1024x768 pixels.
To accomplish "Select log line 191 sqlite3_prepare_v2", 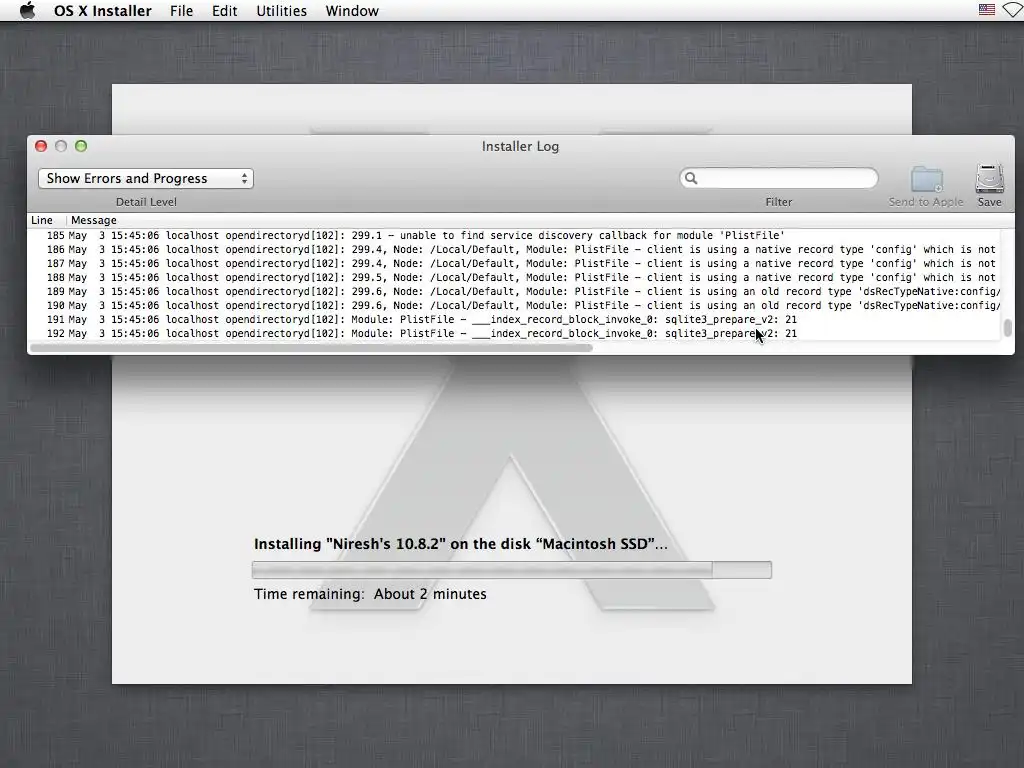I will pos(514,319).
